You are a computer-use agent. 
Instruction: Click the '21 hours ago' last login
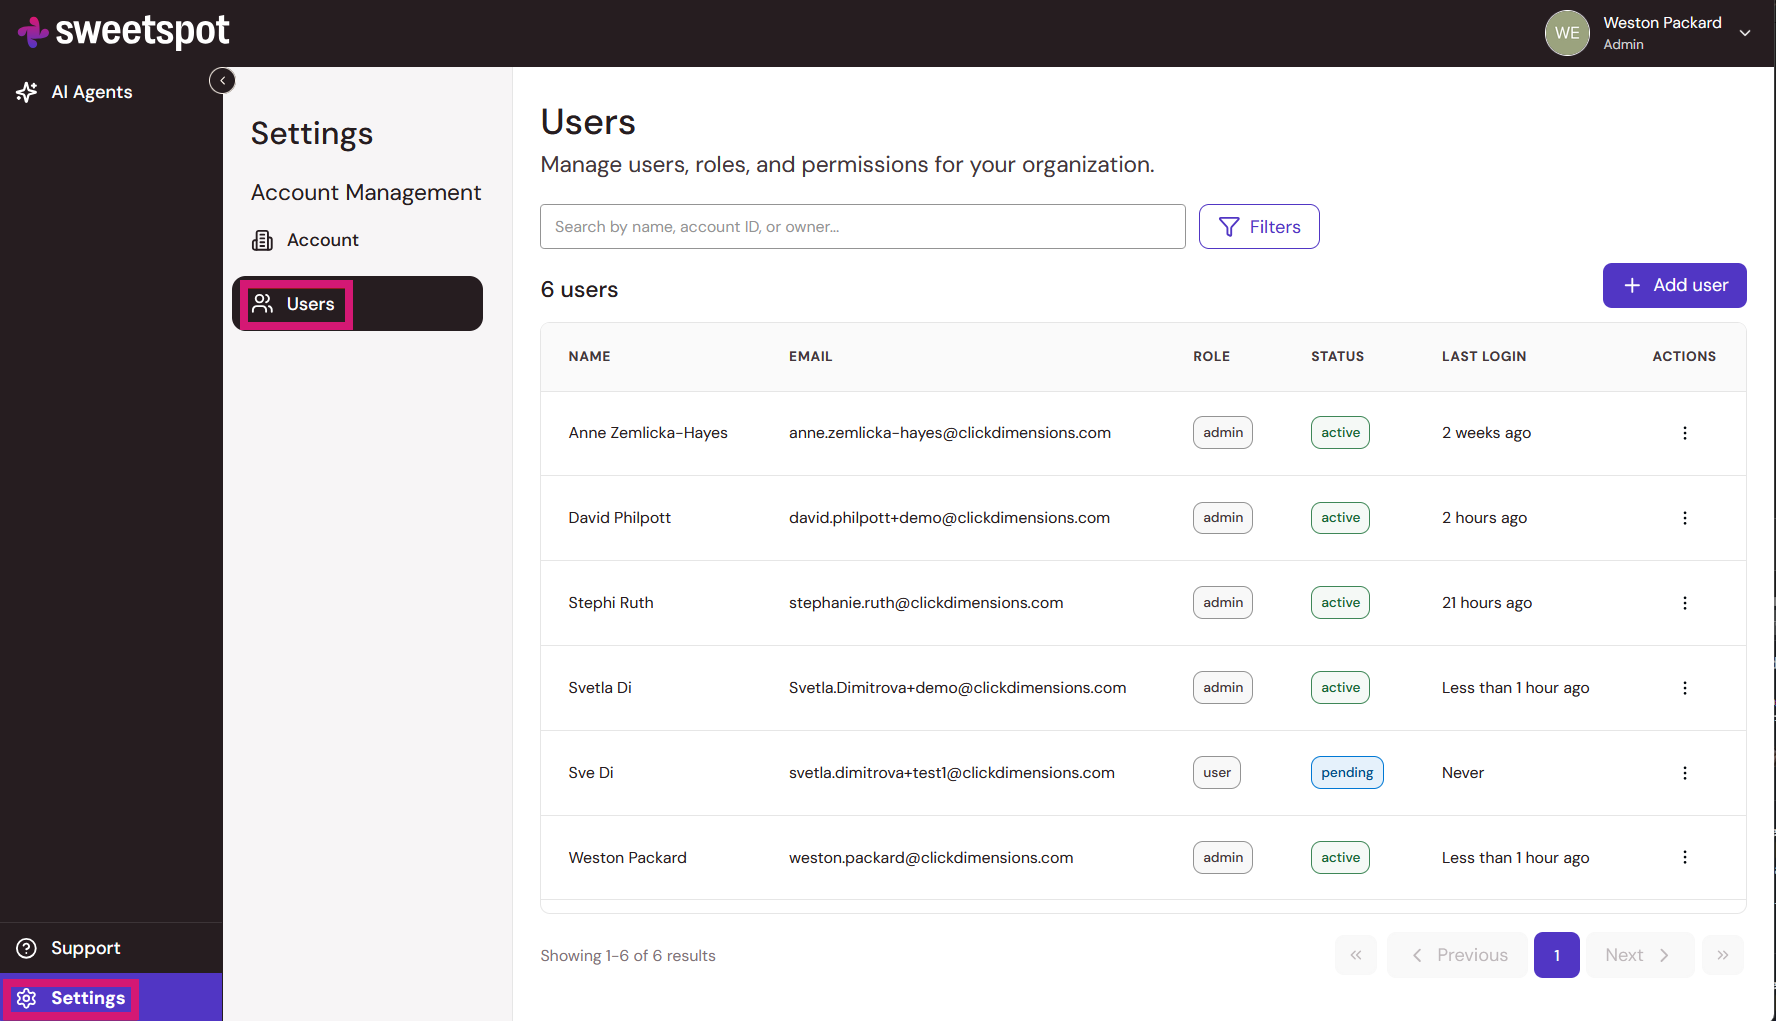click(1486, 603)
